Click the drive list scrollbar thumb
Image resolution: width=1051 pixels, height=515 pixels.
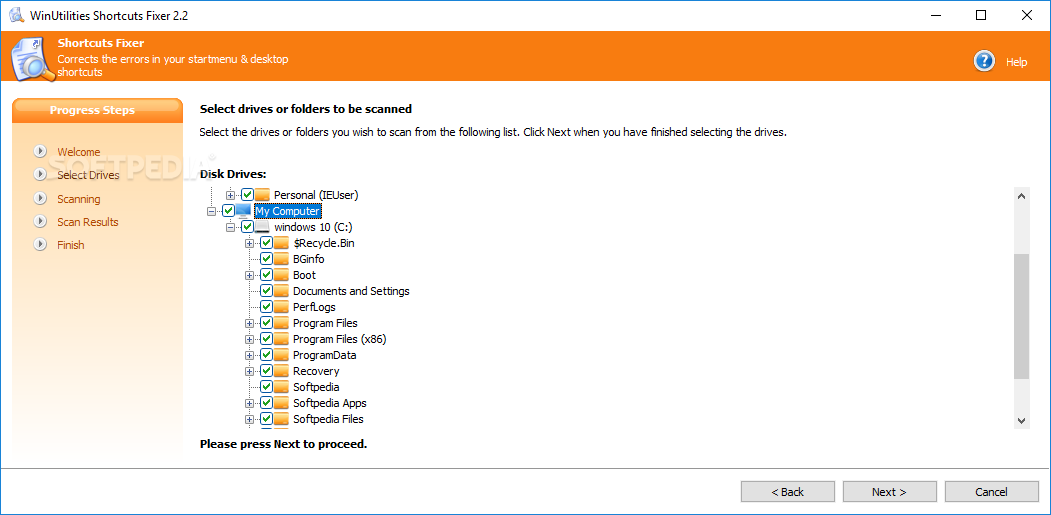[x=1021, y=317]
